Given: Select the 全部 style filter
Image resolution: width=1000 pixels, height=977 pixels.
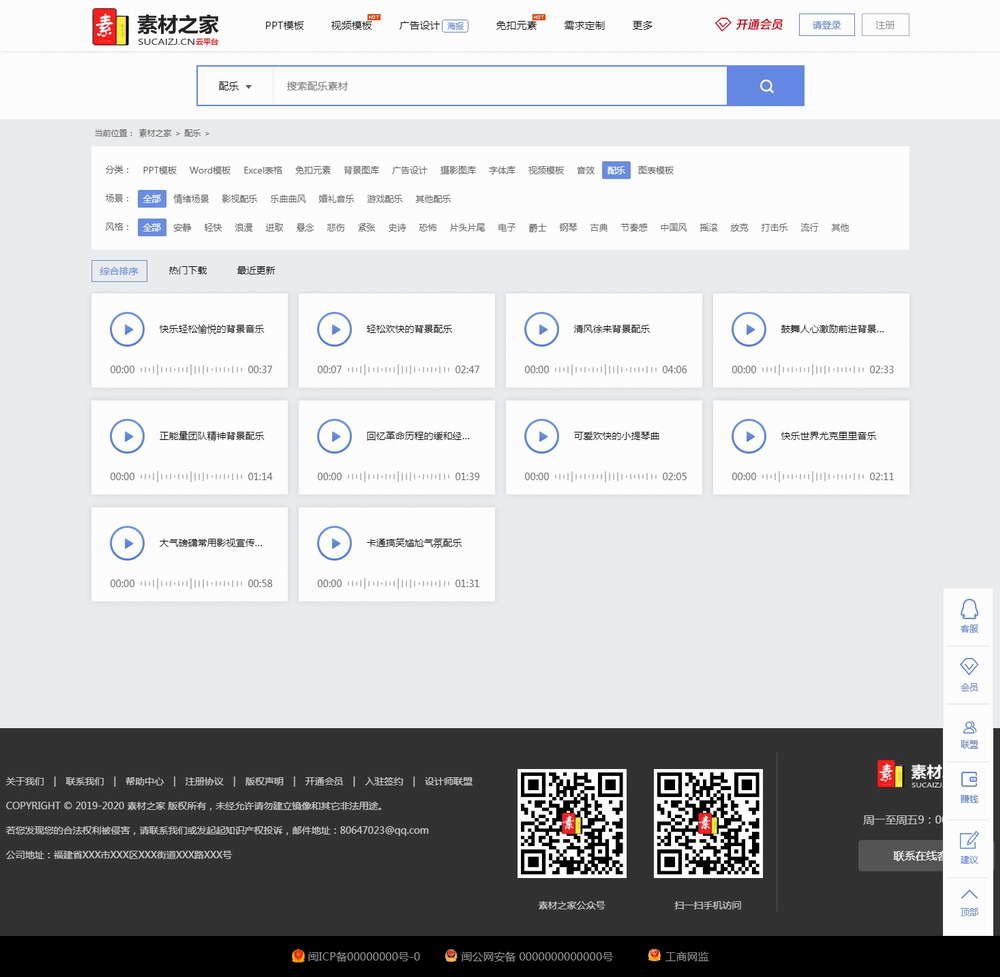Looking at the screenshot, I should (152, 228).
